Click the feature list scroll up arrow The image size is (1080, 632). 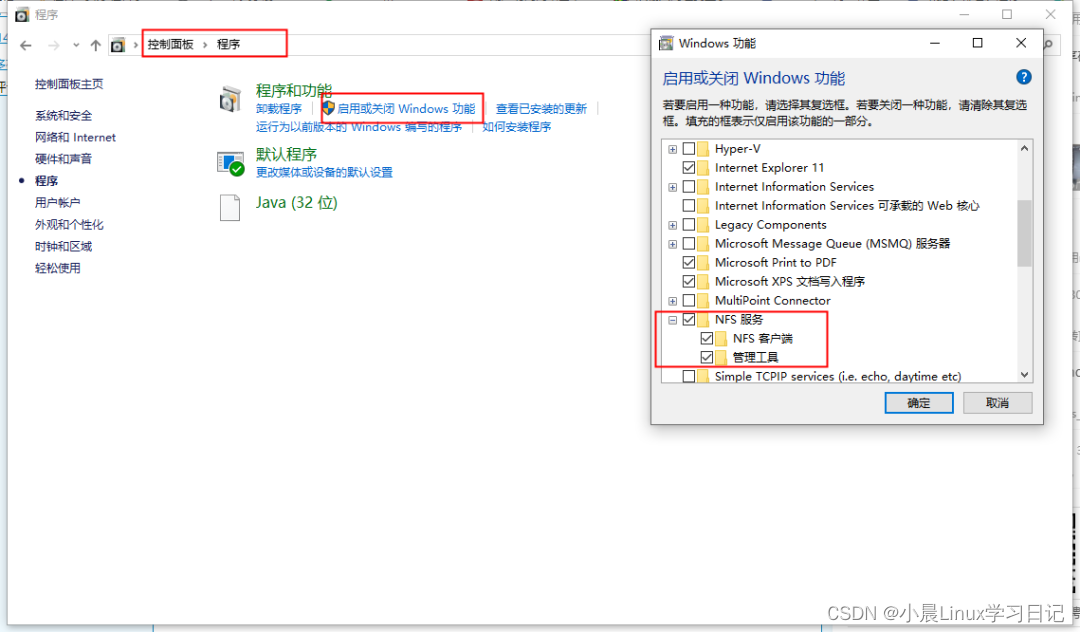tap(1024, 148)
